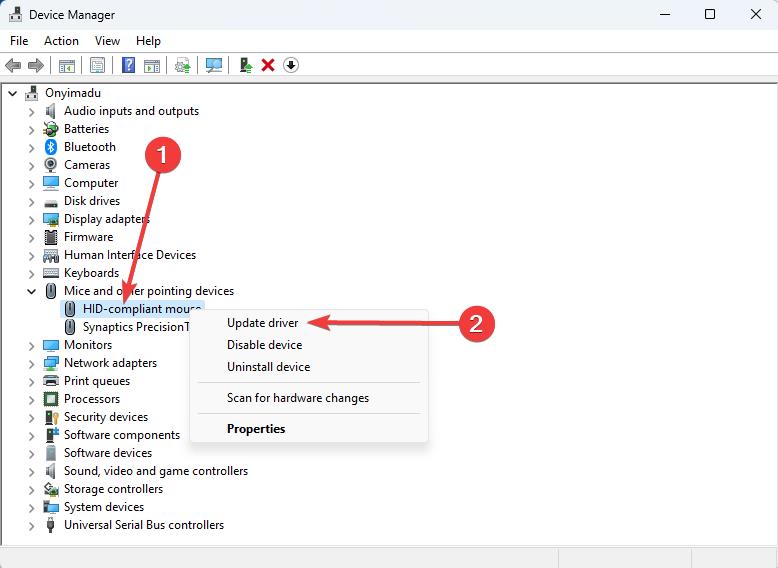
Task: Open the Action menu
Action: click(x=61, y=41)
